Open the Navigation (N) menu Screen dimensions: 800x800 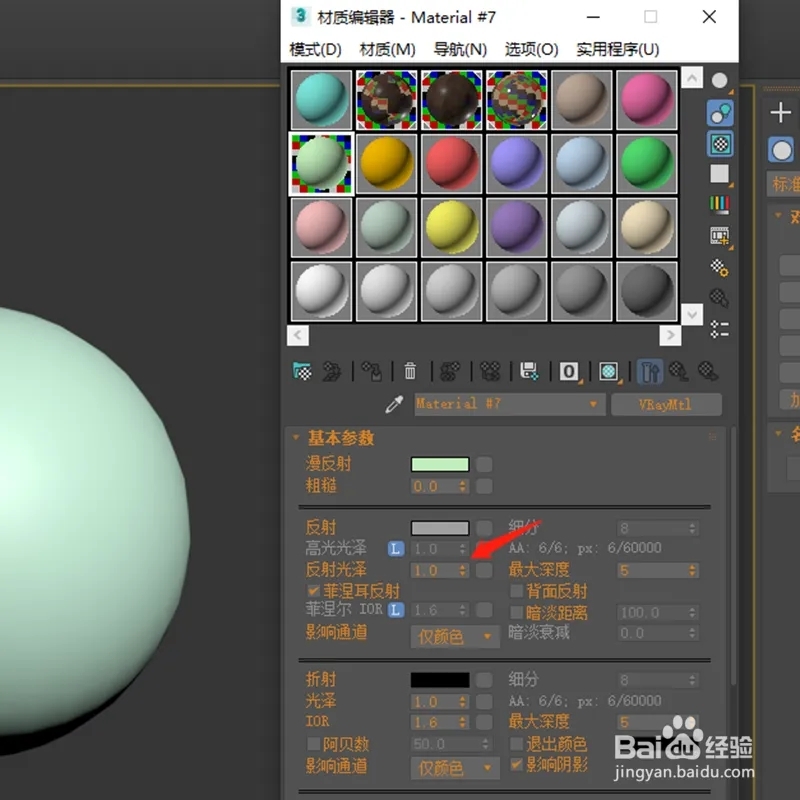pyautogui.click(x=460, y=49)
